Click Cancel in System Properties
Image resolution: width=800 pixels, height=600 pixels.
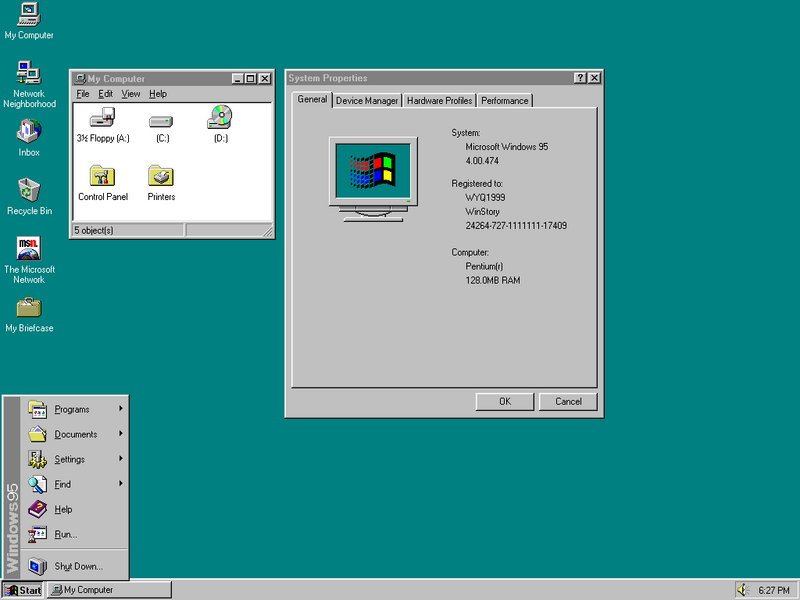pyautogui.click(x=567, y=401)
